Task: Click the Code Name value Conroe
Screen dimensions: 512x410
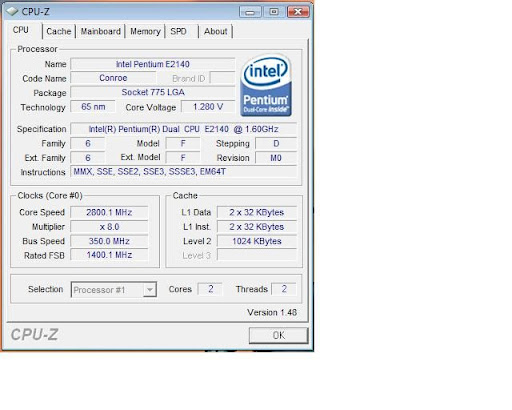Action: tap(113, 78)
